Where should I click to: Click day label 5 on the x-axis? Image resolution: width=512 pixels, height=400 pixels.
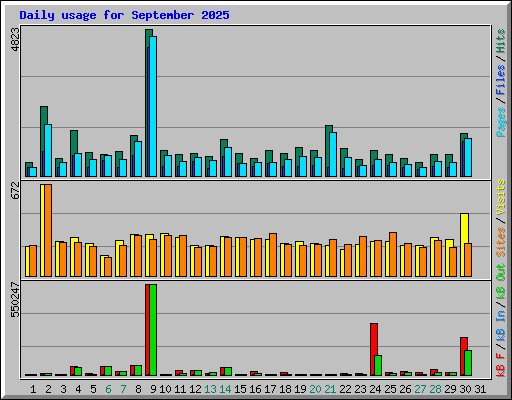coord(93,389)
